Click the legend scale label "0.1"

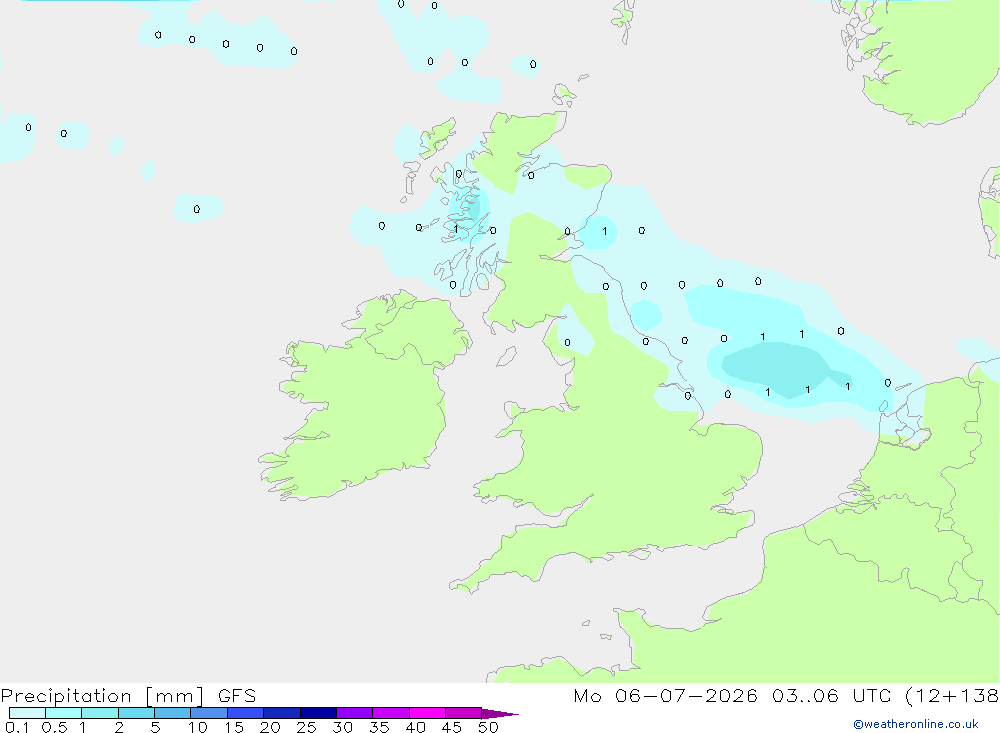click(17, 727)
